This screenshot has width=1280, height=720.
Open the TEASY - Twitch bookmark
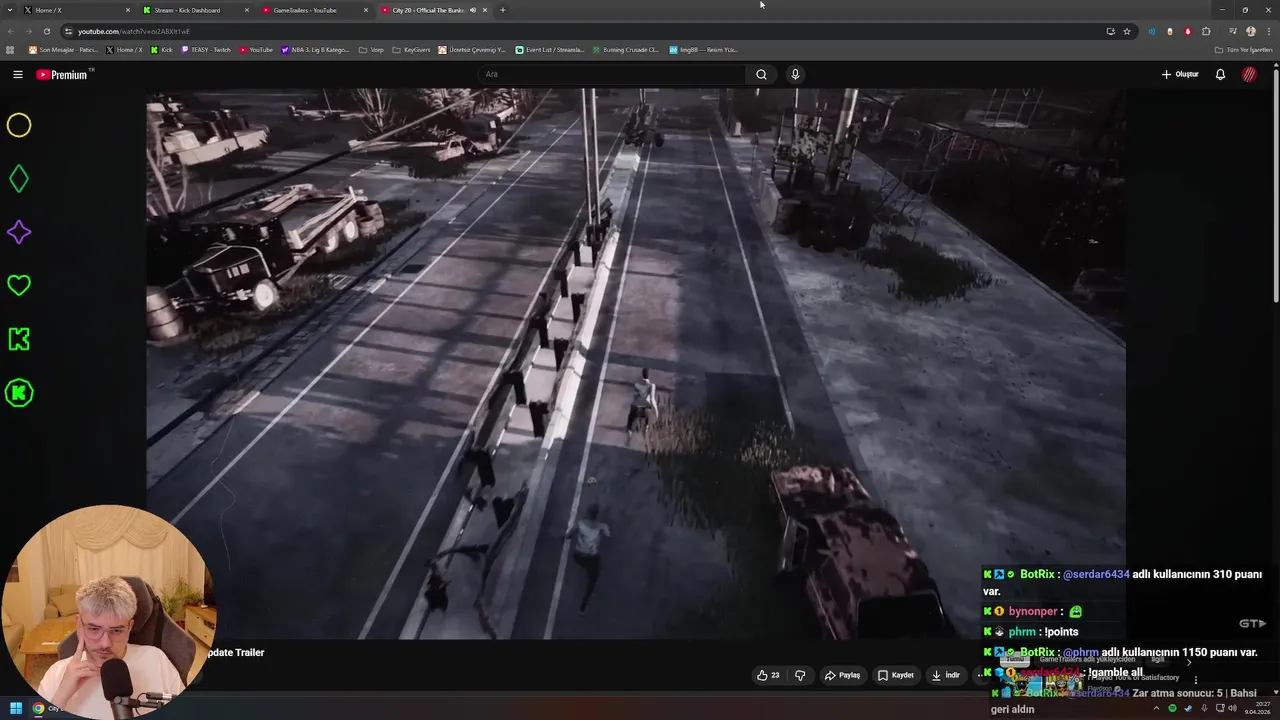205,49
